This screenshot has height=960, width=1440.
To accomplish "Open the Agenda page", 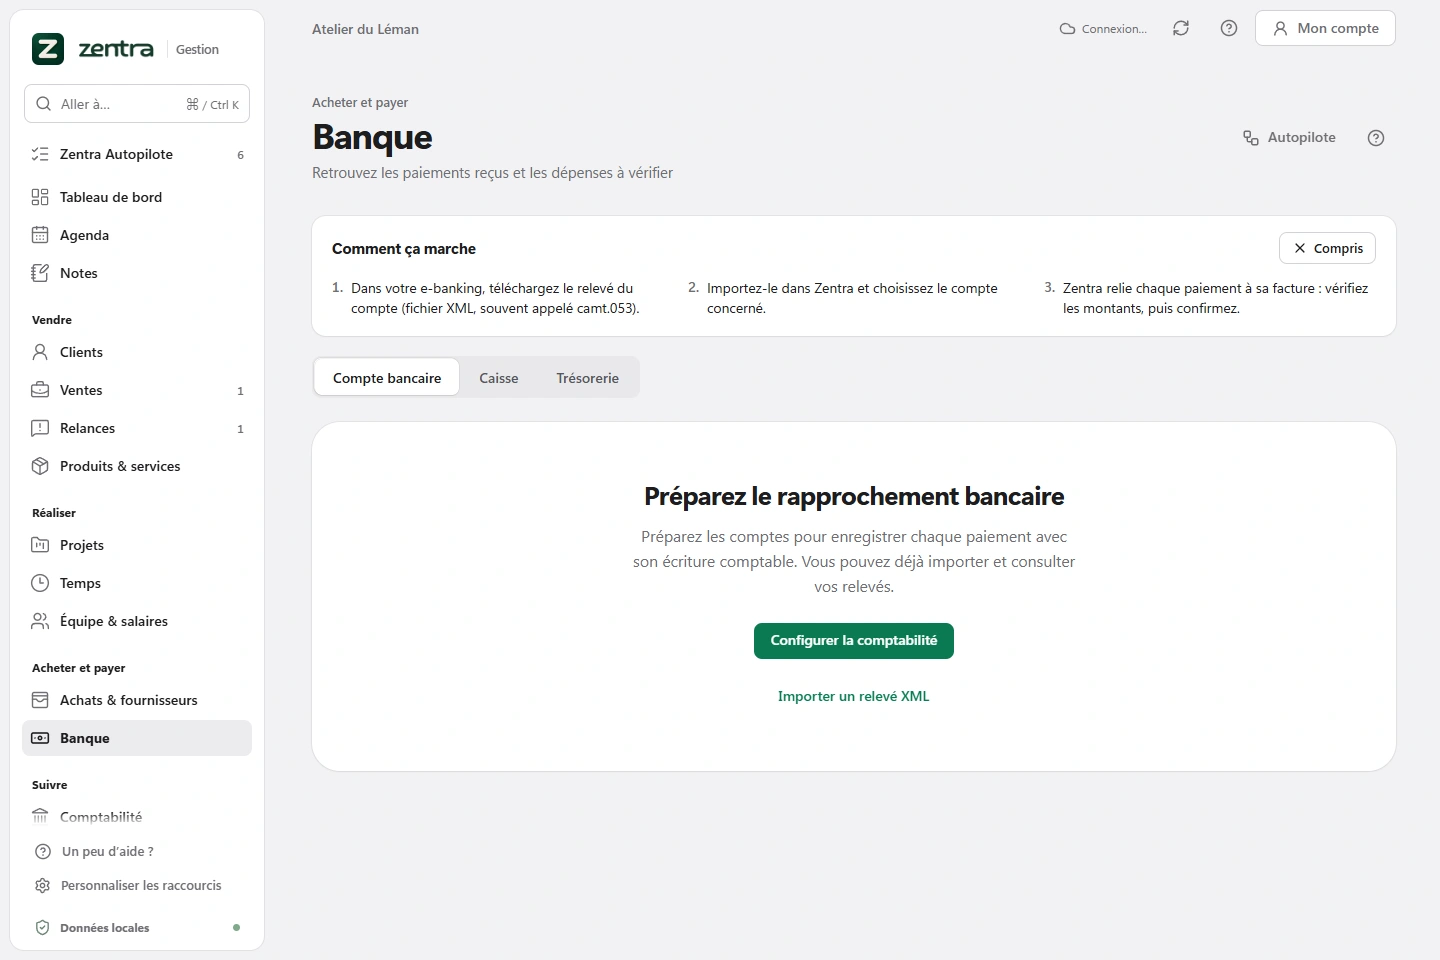I will (x=137, y=235).
